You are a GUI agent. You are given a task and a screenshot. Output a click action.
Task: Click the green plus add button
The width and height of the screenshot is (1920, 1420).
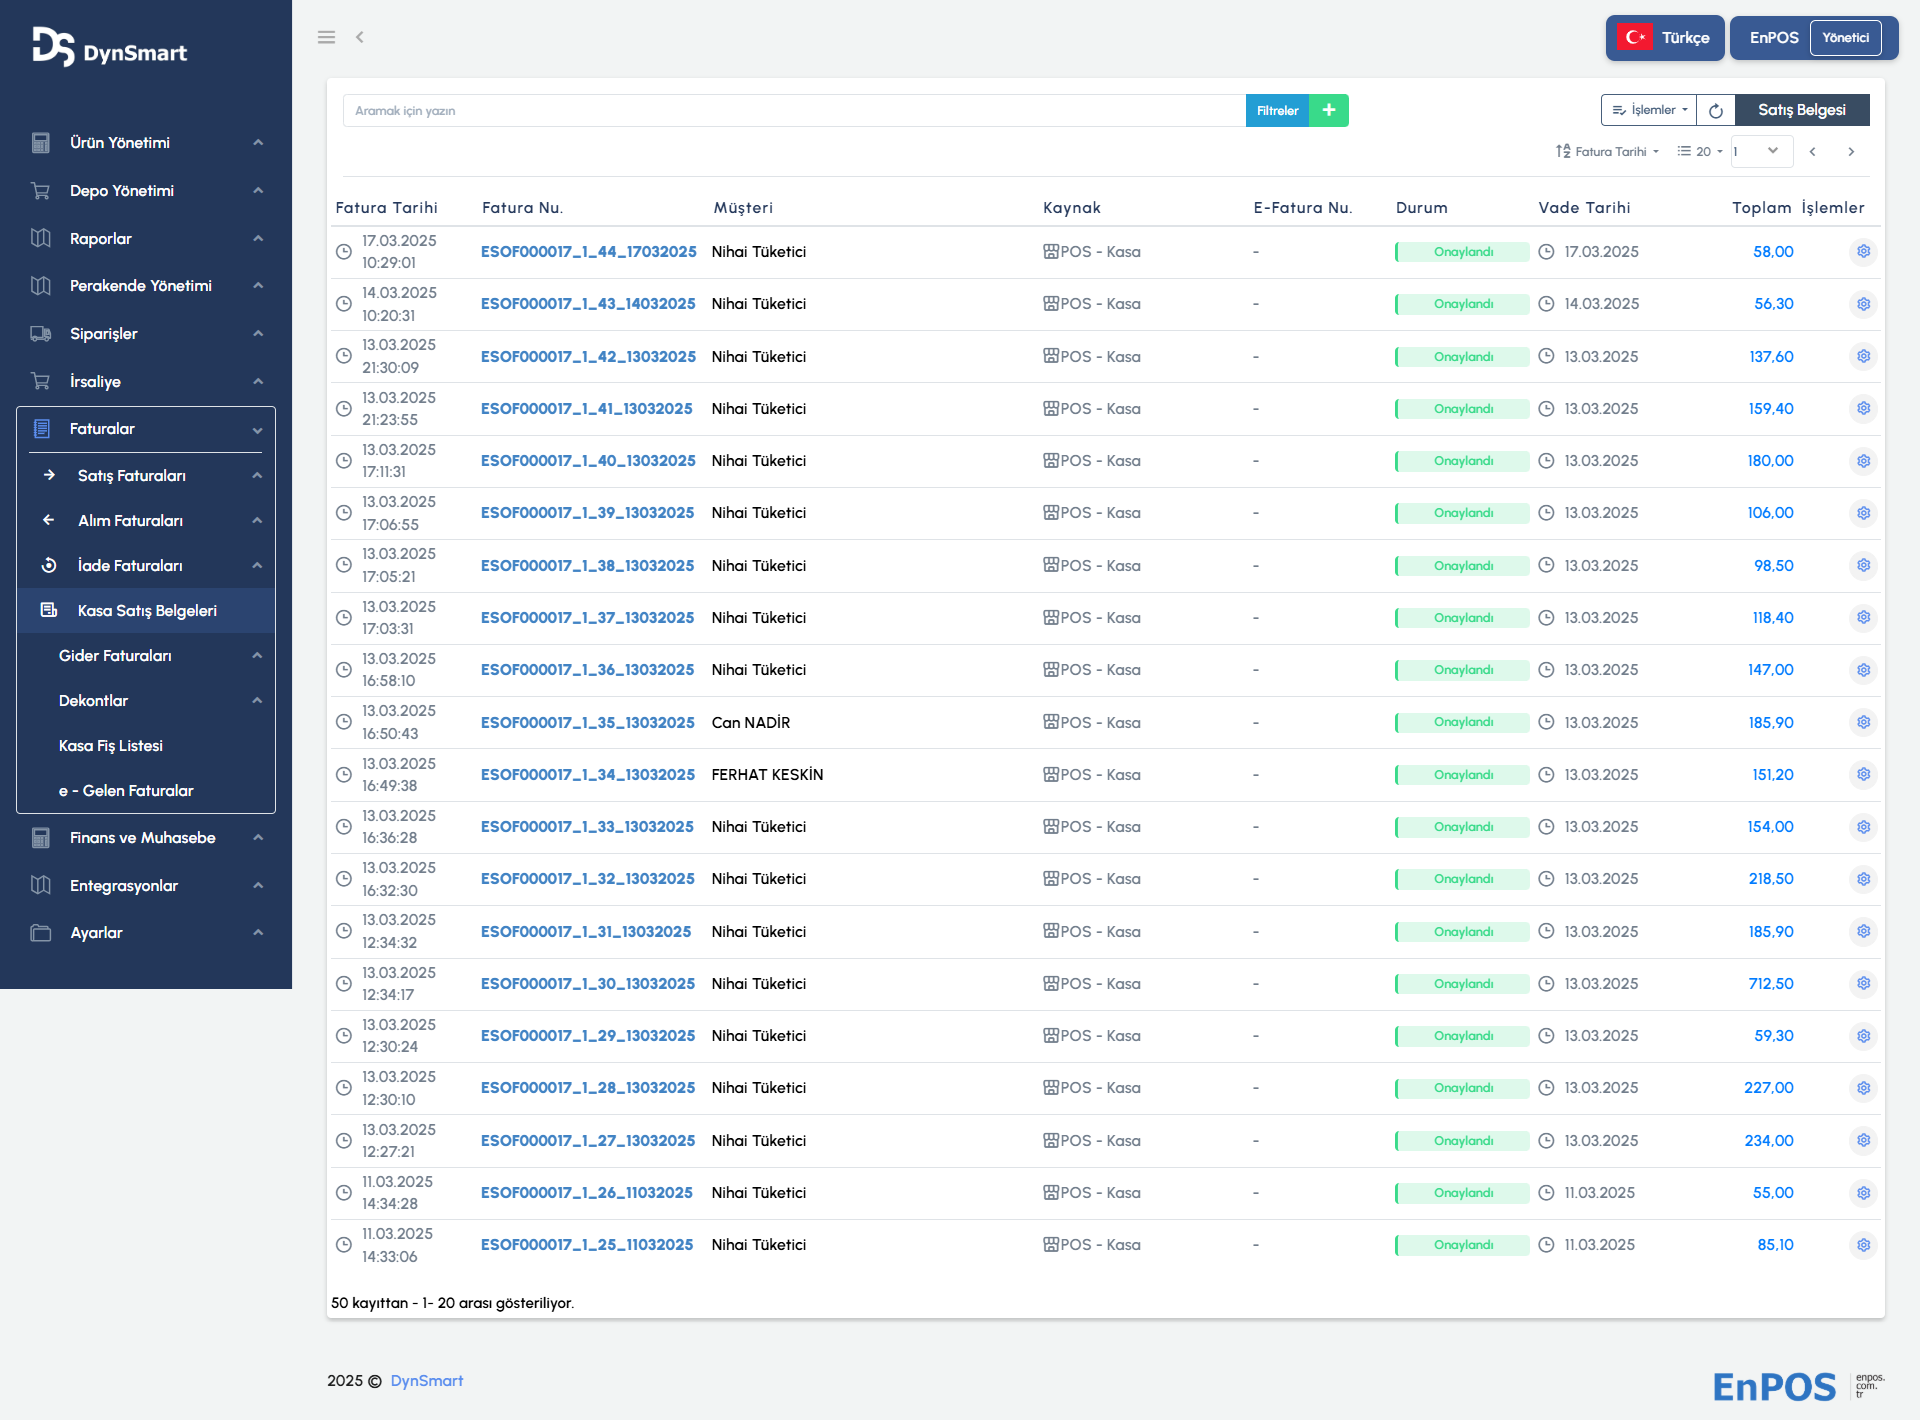point(1328,110)
